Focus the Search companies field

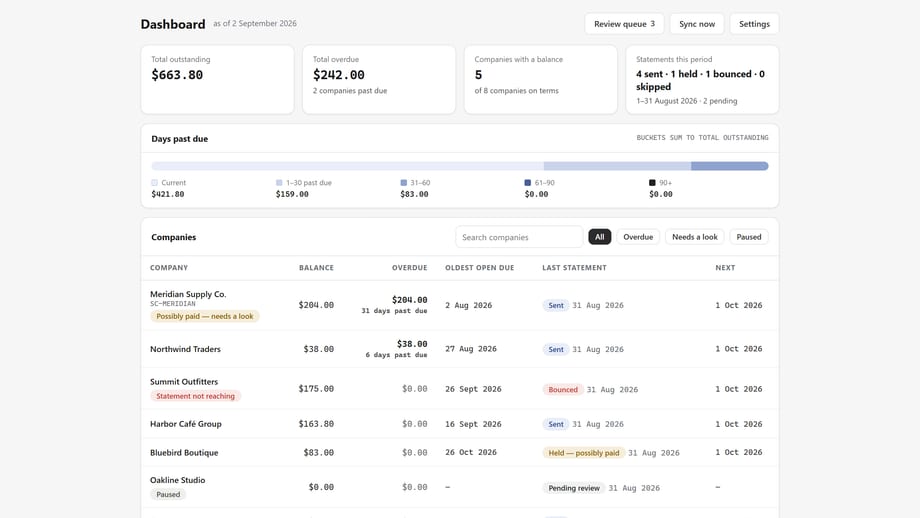(519, 237)
